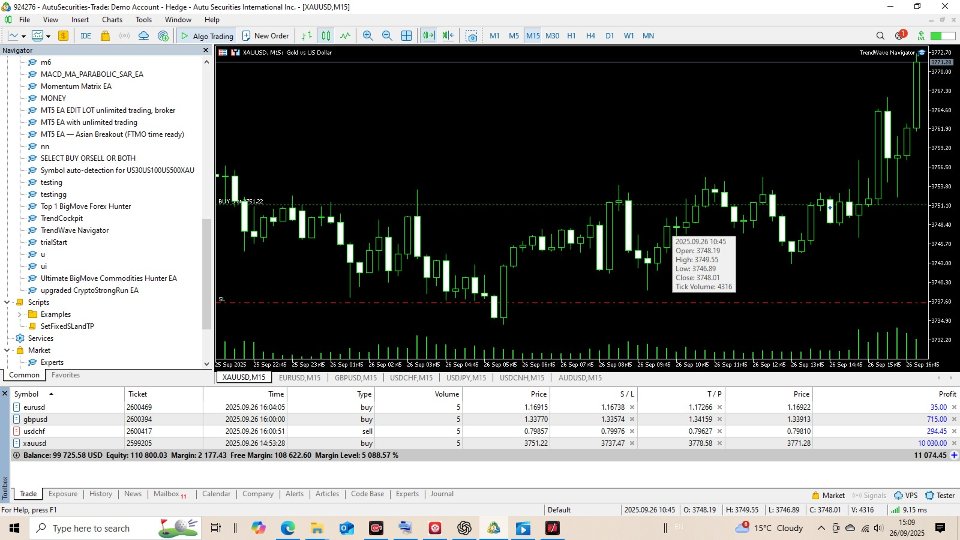Open the Charts menu
This screenshot has height=540, width=960.
point(112,20)
